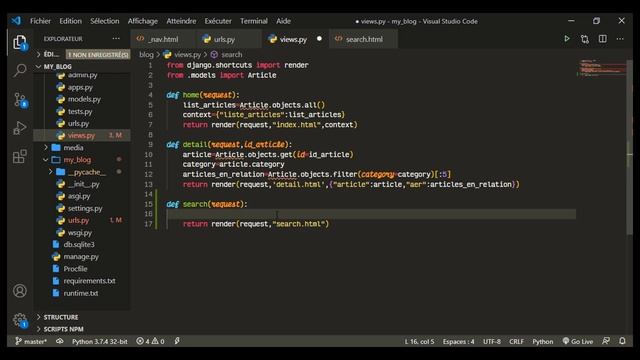Open the Terminal menu

coord(253,21)
